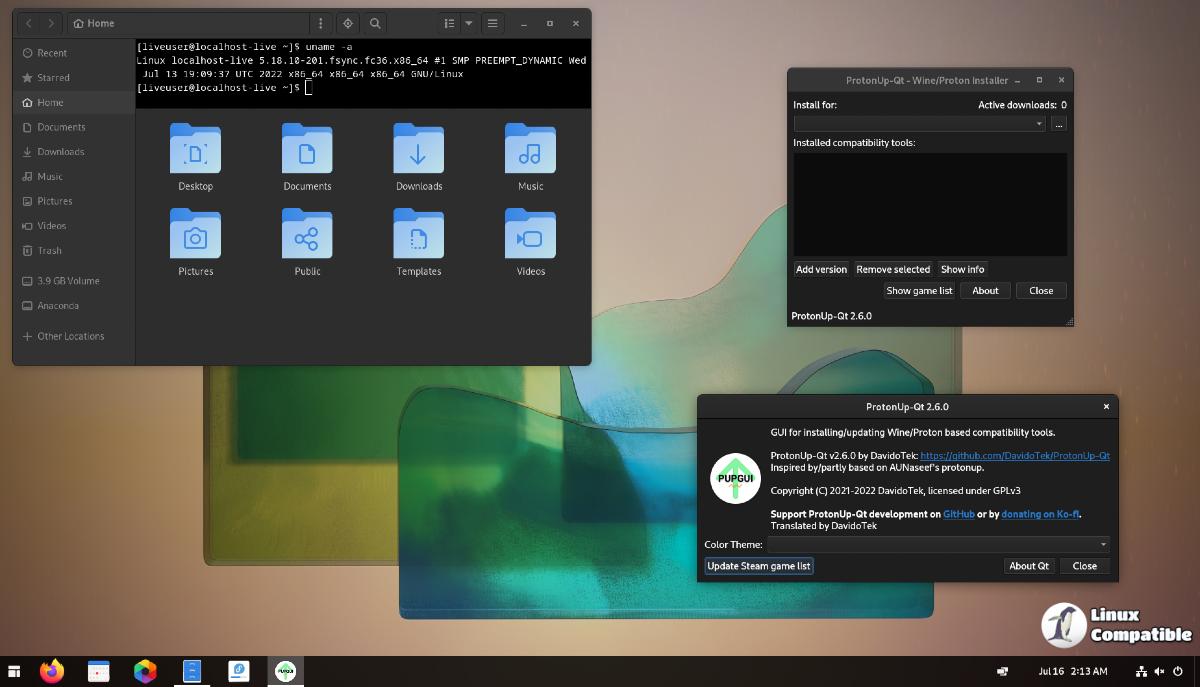Select Trash in the sidebar
This screenshot has width=1200, height=687.
tap(49, 251)
